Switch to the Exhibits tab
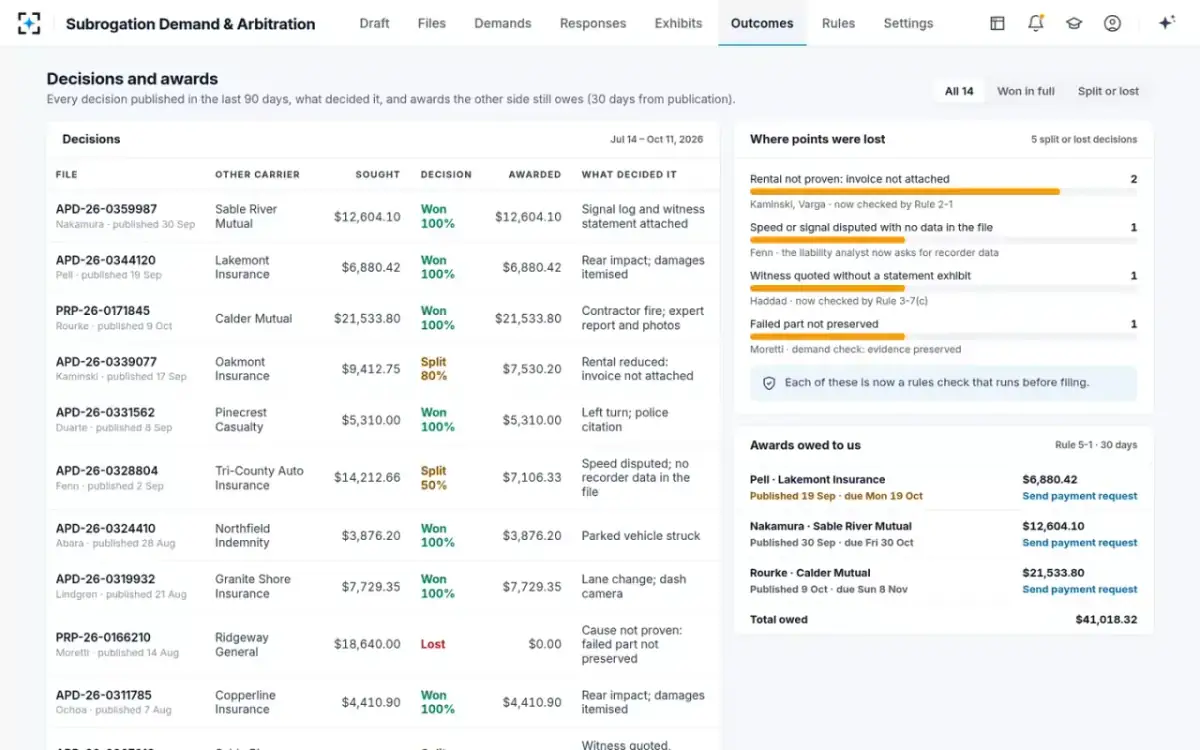This screenshot has height=750, width=1200. point(679,23)
